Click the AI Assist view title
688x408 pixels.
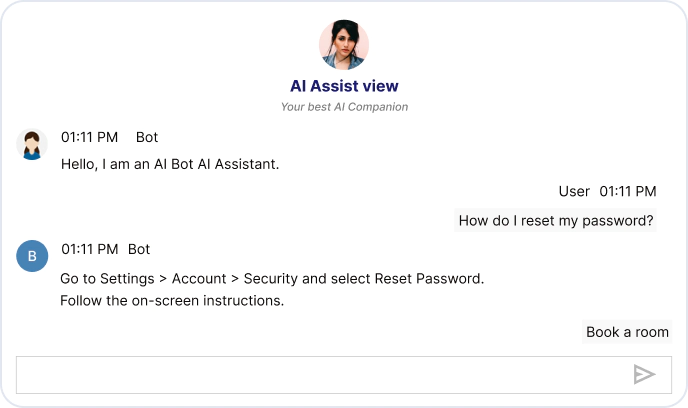344,86
